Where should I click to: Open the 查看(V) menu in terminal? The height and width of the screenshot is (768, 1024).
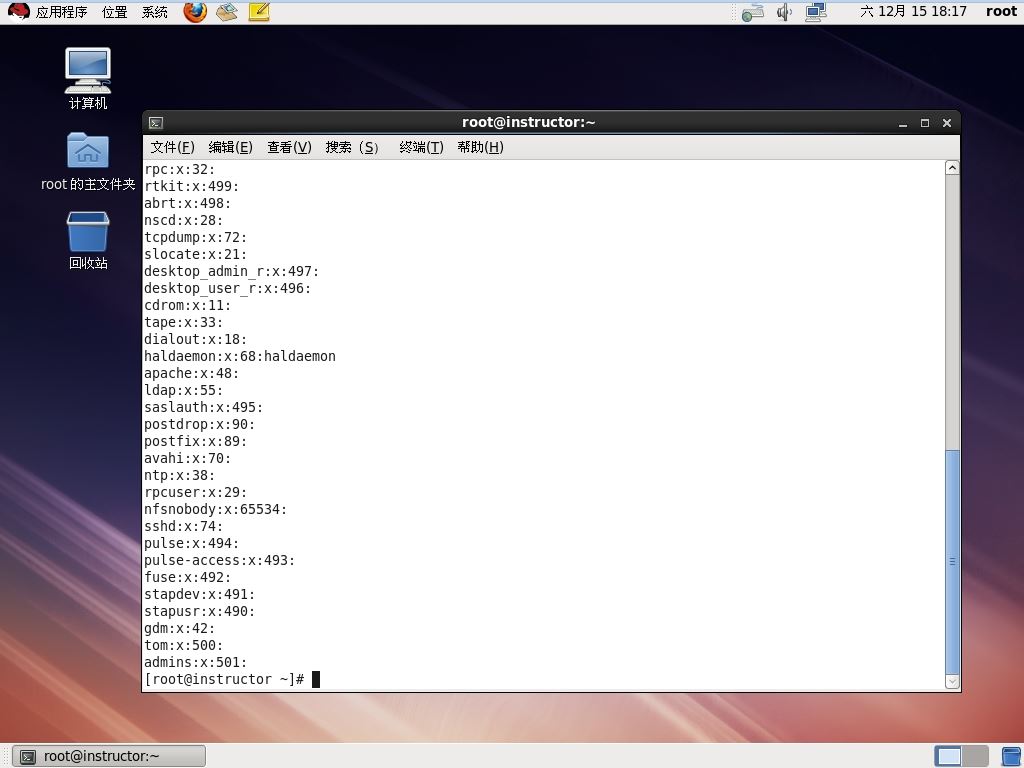(x=289, y=148)
